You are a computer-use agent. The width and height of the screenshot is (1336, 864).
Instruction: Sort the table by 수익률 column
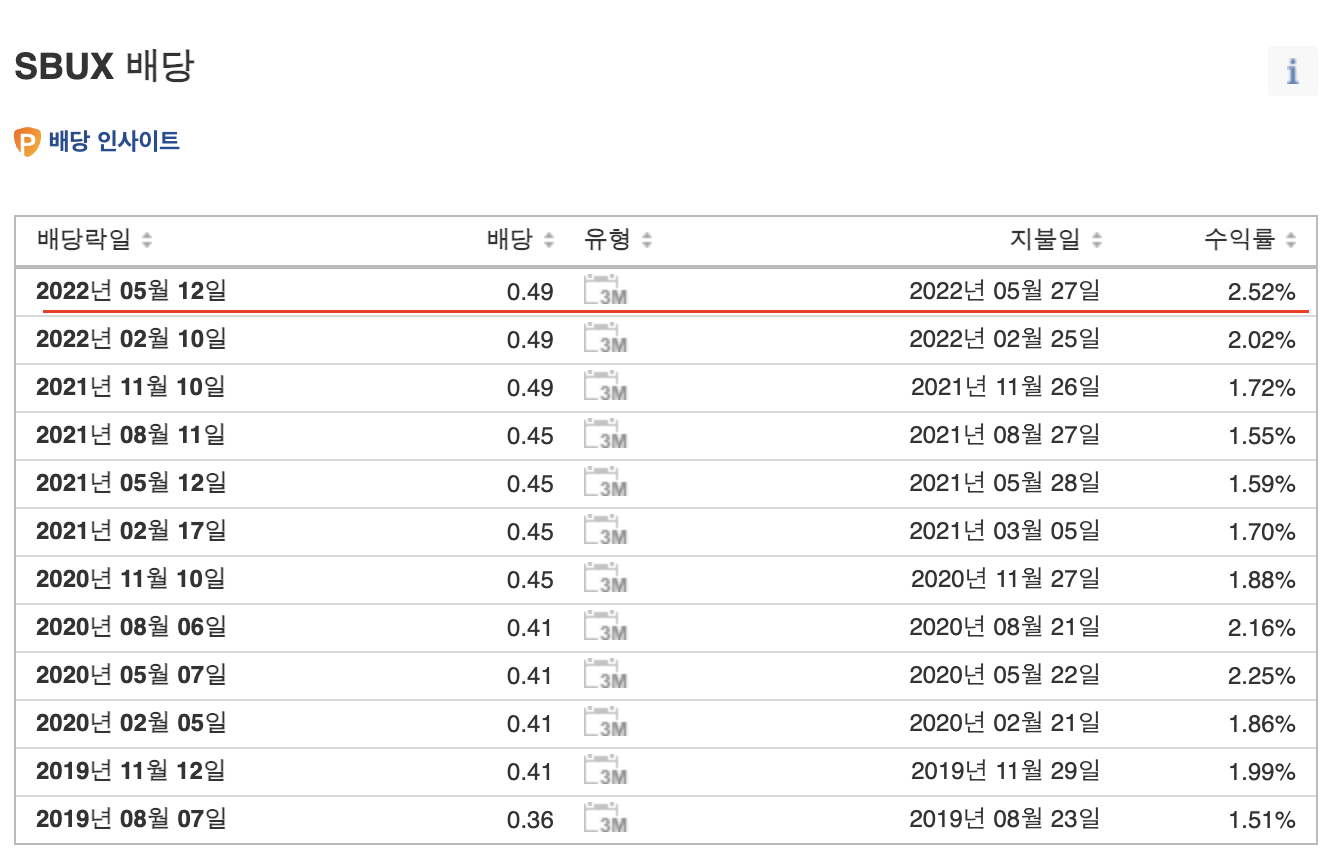tap(1250, 240)
